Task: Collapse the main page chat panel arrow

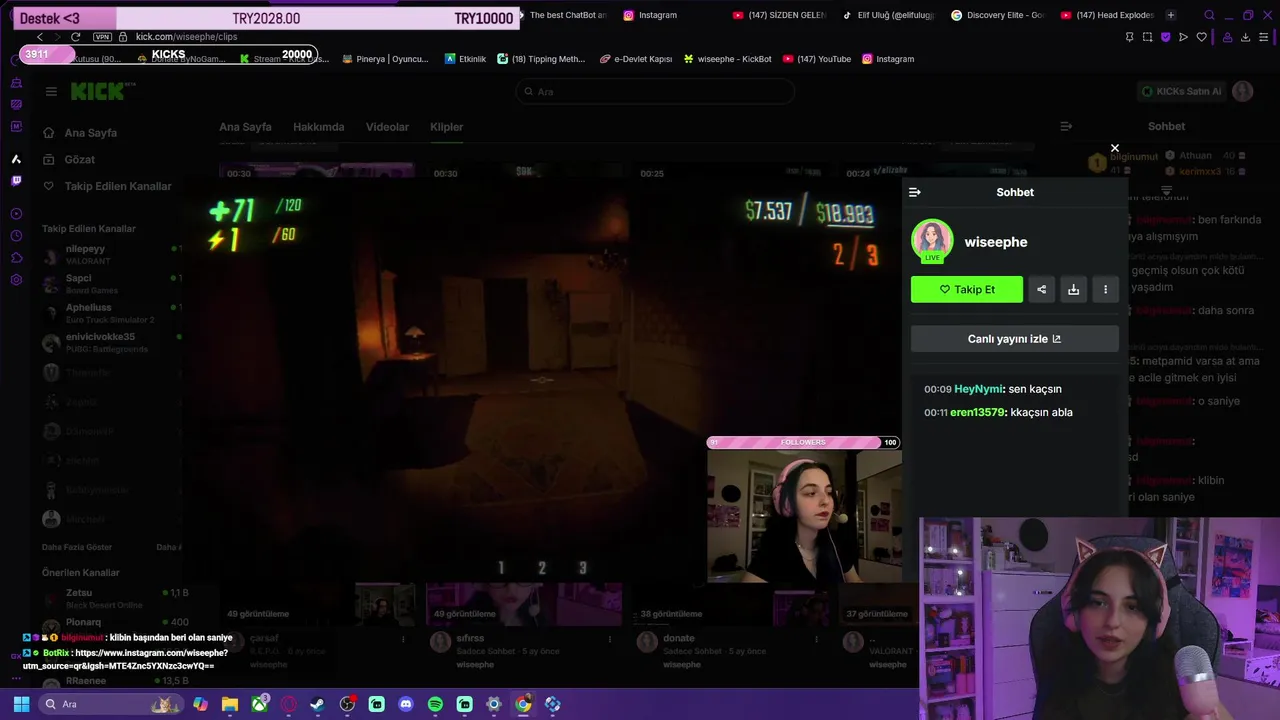Action: pos(1066,126)
